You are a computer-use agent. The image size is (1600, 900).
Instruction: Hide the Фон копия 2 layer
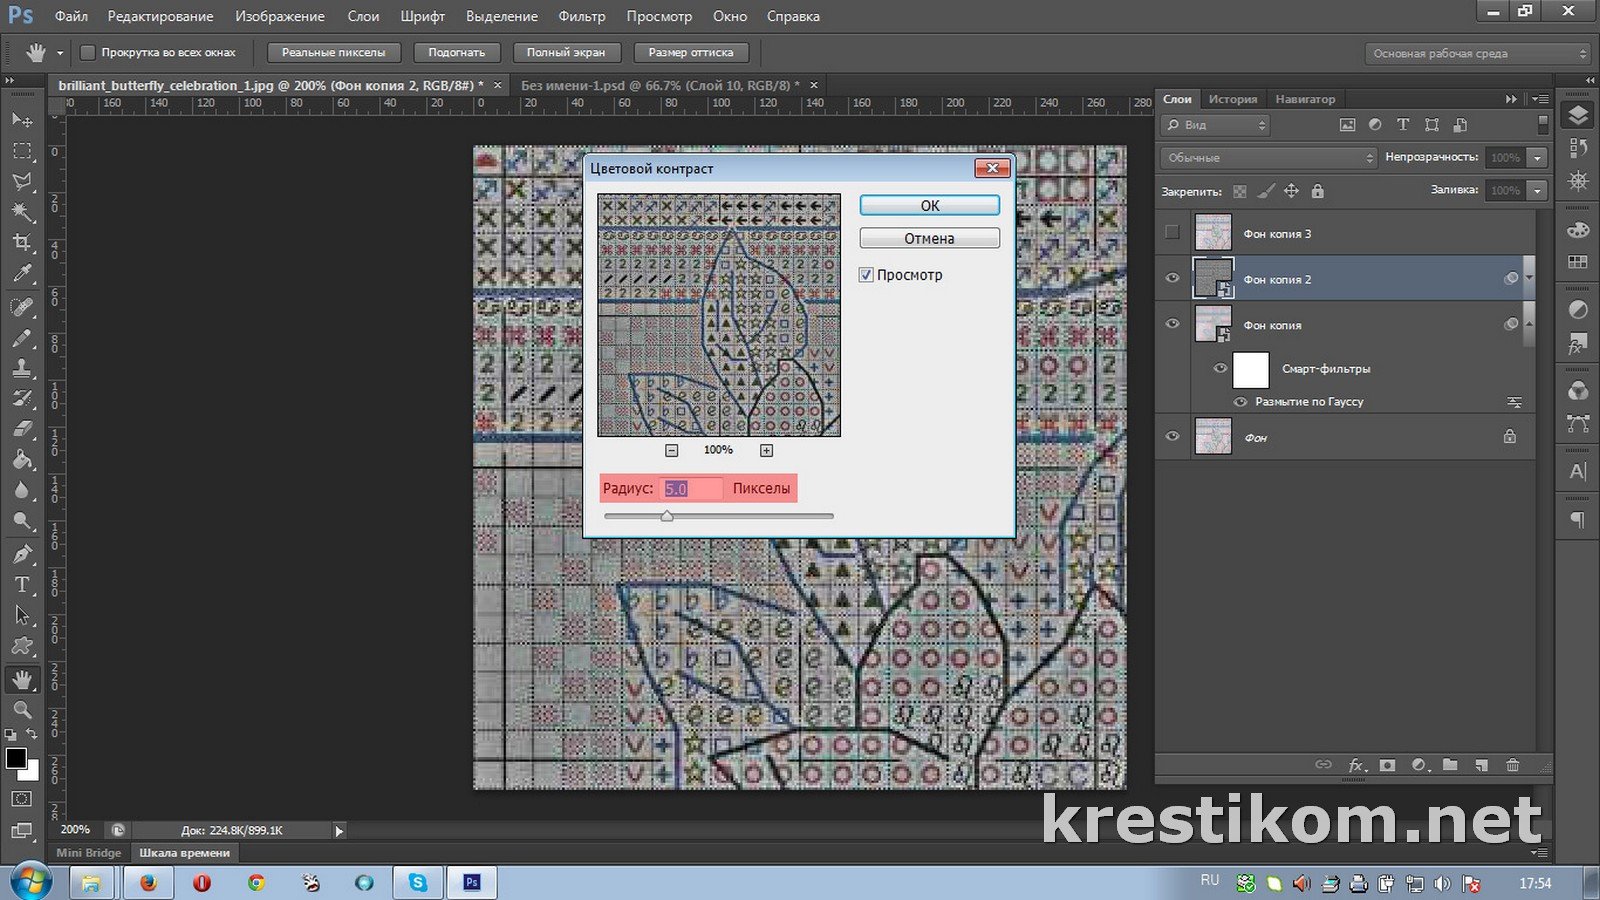(1172, 279)
